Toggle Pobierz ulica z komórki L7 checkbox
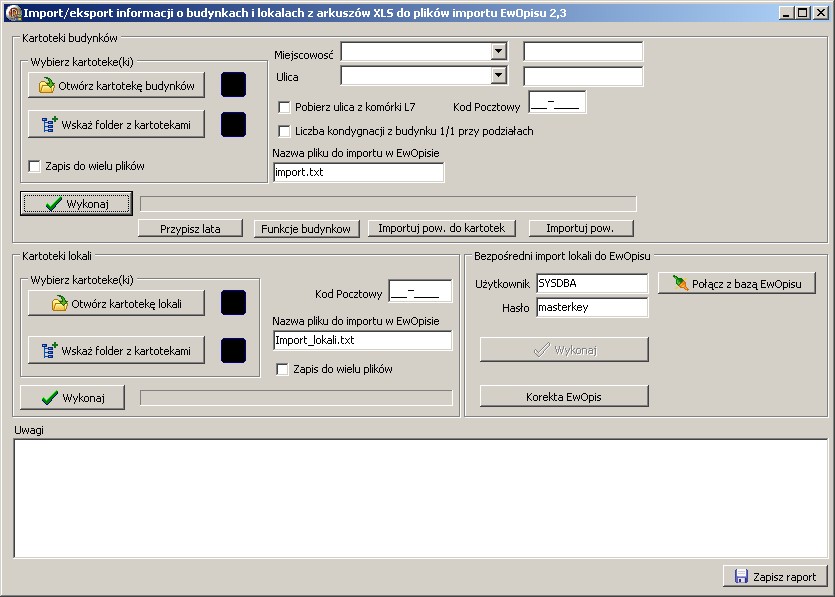Screen dimensions: 835x597 coord(284,107)
